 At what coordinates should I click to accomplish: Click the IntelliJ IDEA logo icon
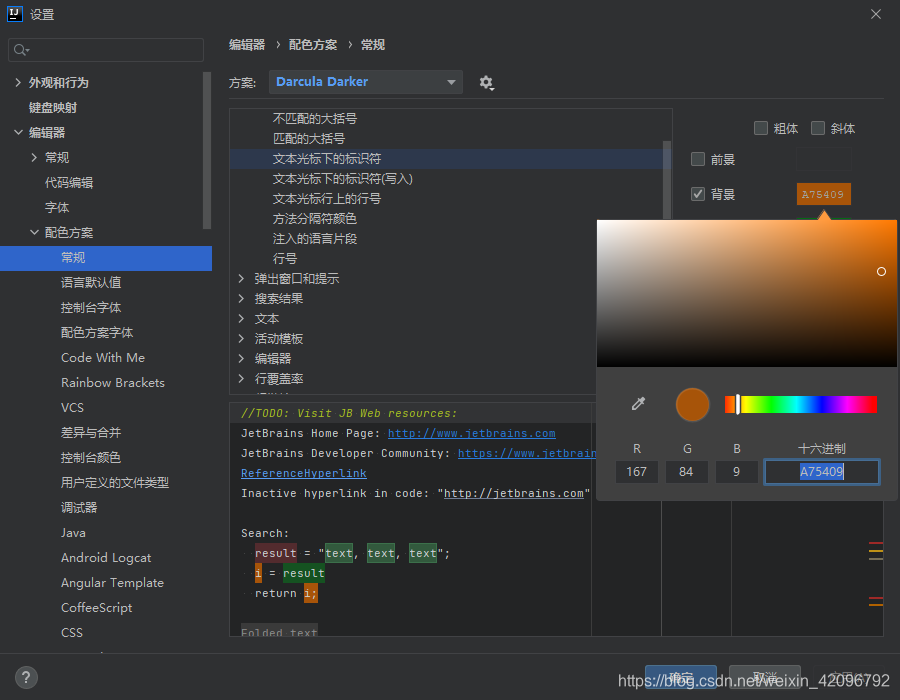tap(14, 14)
